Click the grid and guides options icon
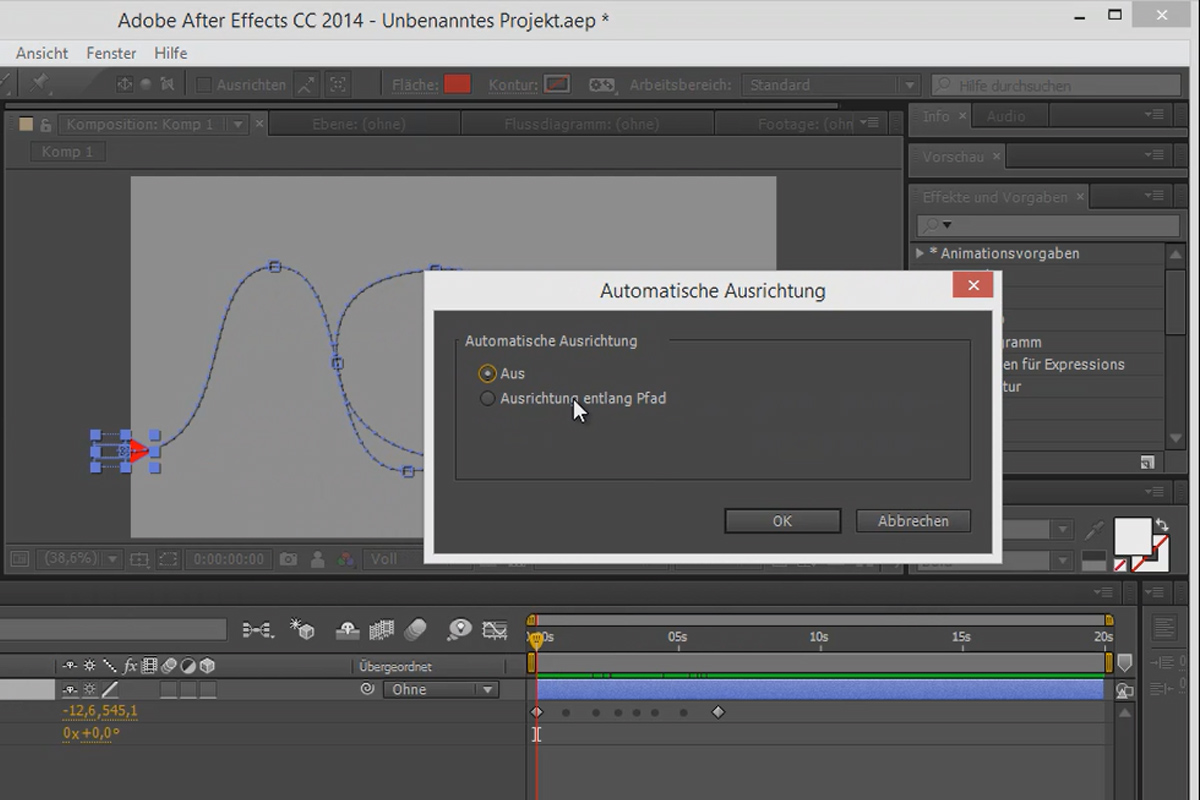The height and width of the screenshot is (800, 1200). [x=139, y=560]
